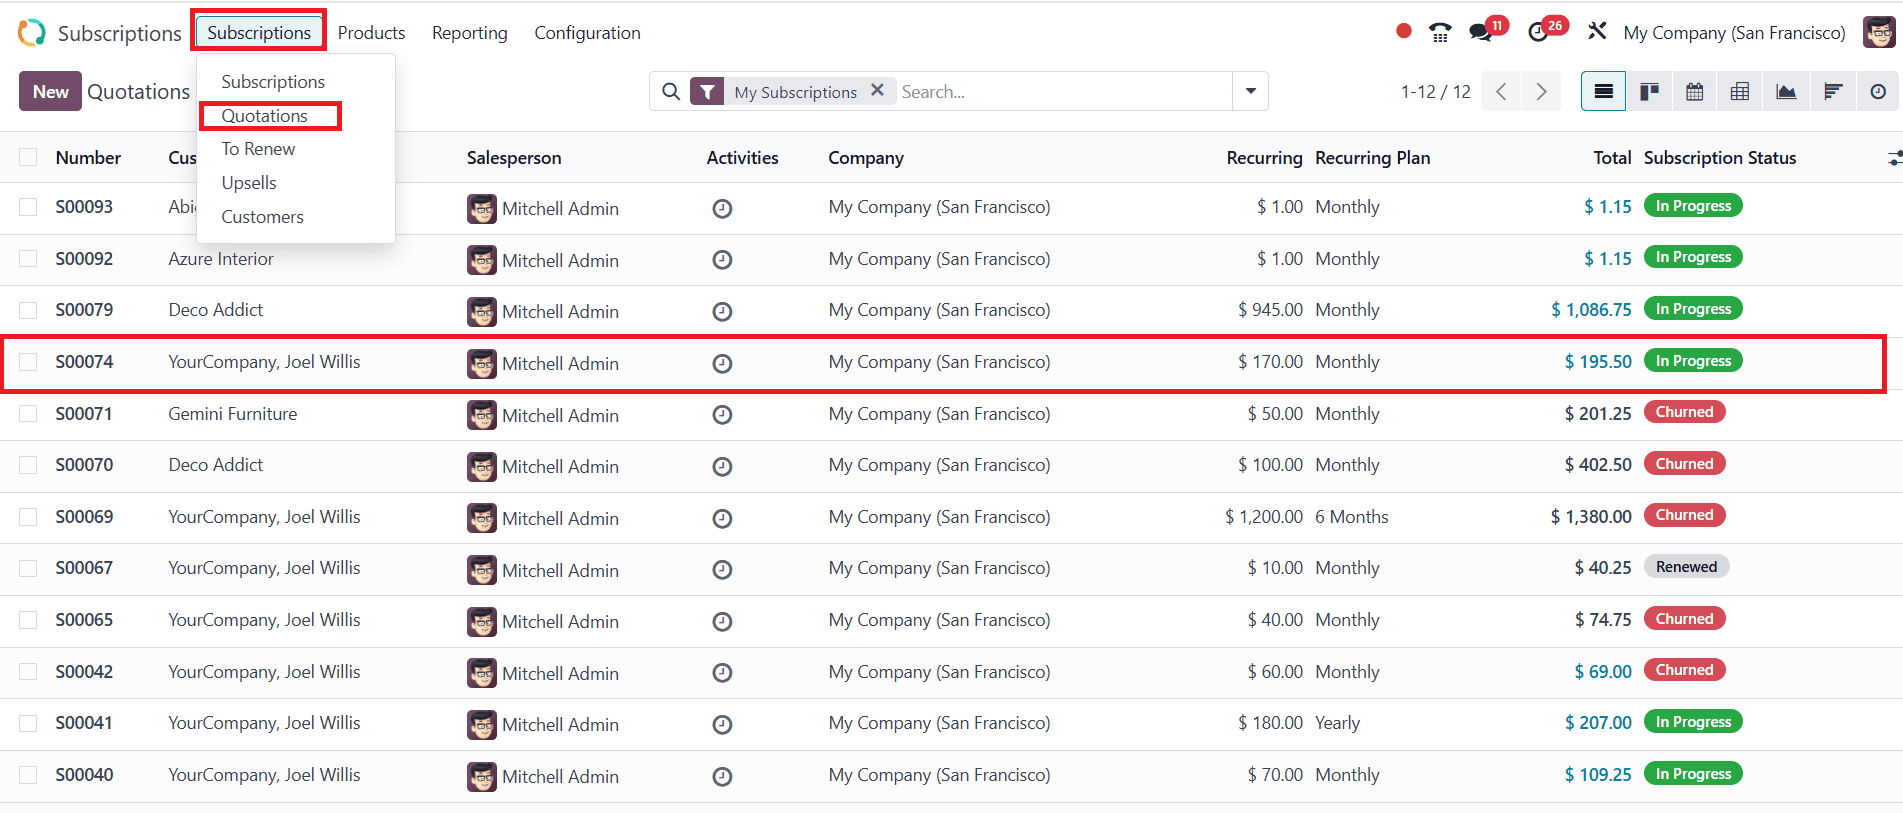The height and width of the screenshot is (813, 1903).
Task: Open activity clock for S00040
Action: tap(722, 776)
